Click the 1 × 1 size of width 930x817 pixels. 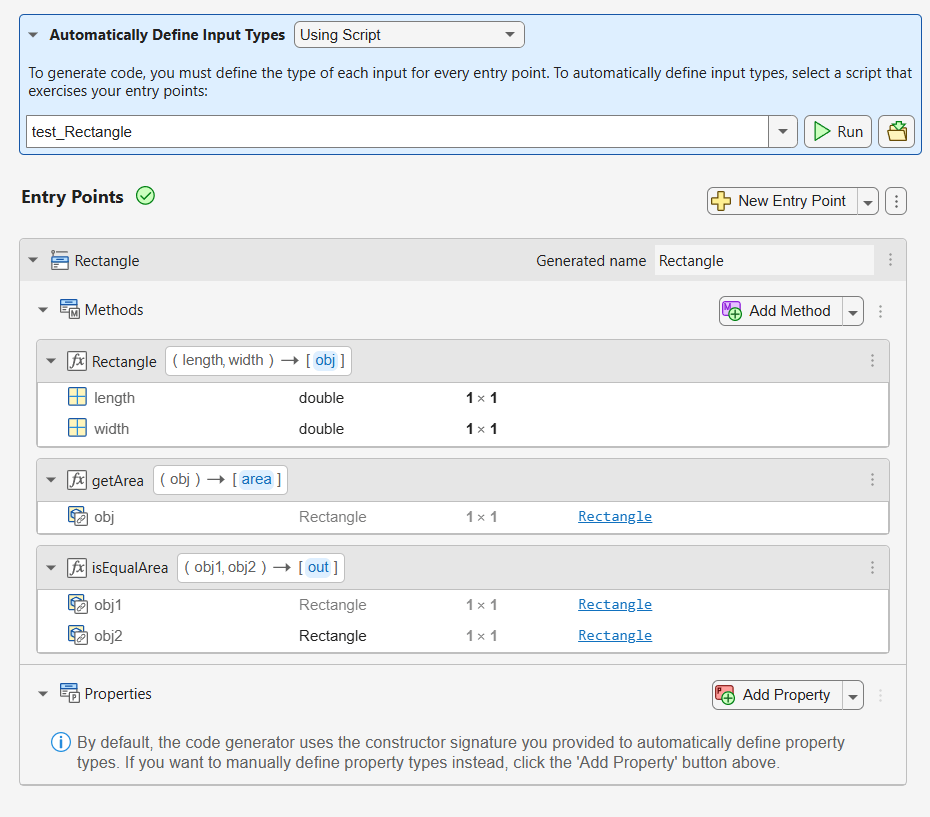coord(481,428)
